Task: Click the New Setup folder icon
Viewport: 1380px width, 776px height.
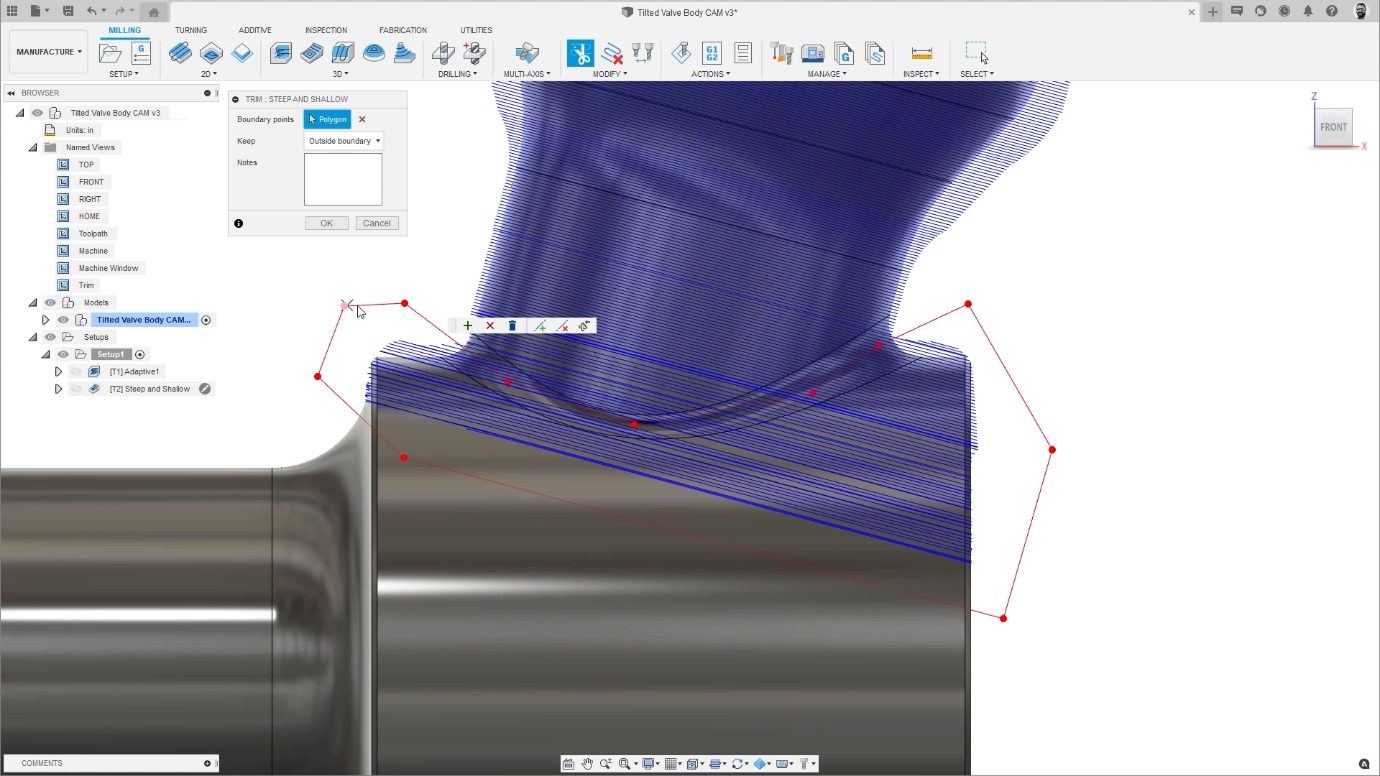Action: coord(111,53)
